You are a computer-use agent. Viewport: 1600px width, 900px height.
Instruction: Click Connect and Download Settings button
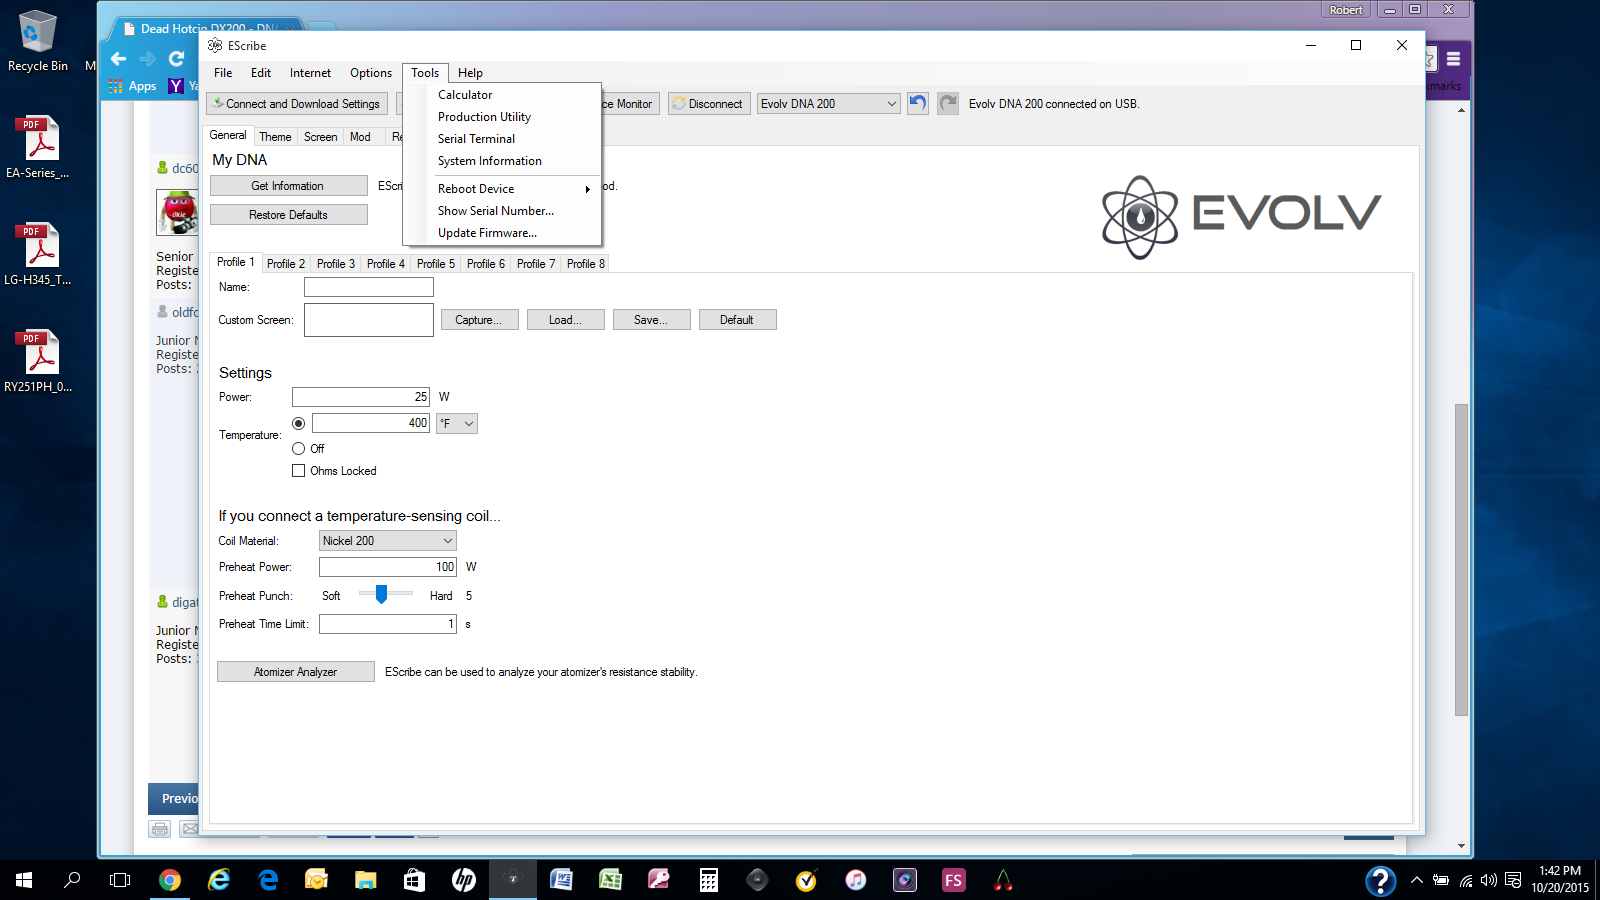298,103
